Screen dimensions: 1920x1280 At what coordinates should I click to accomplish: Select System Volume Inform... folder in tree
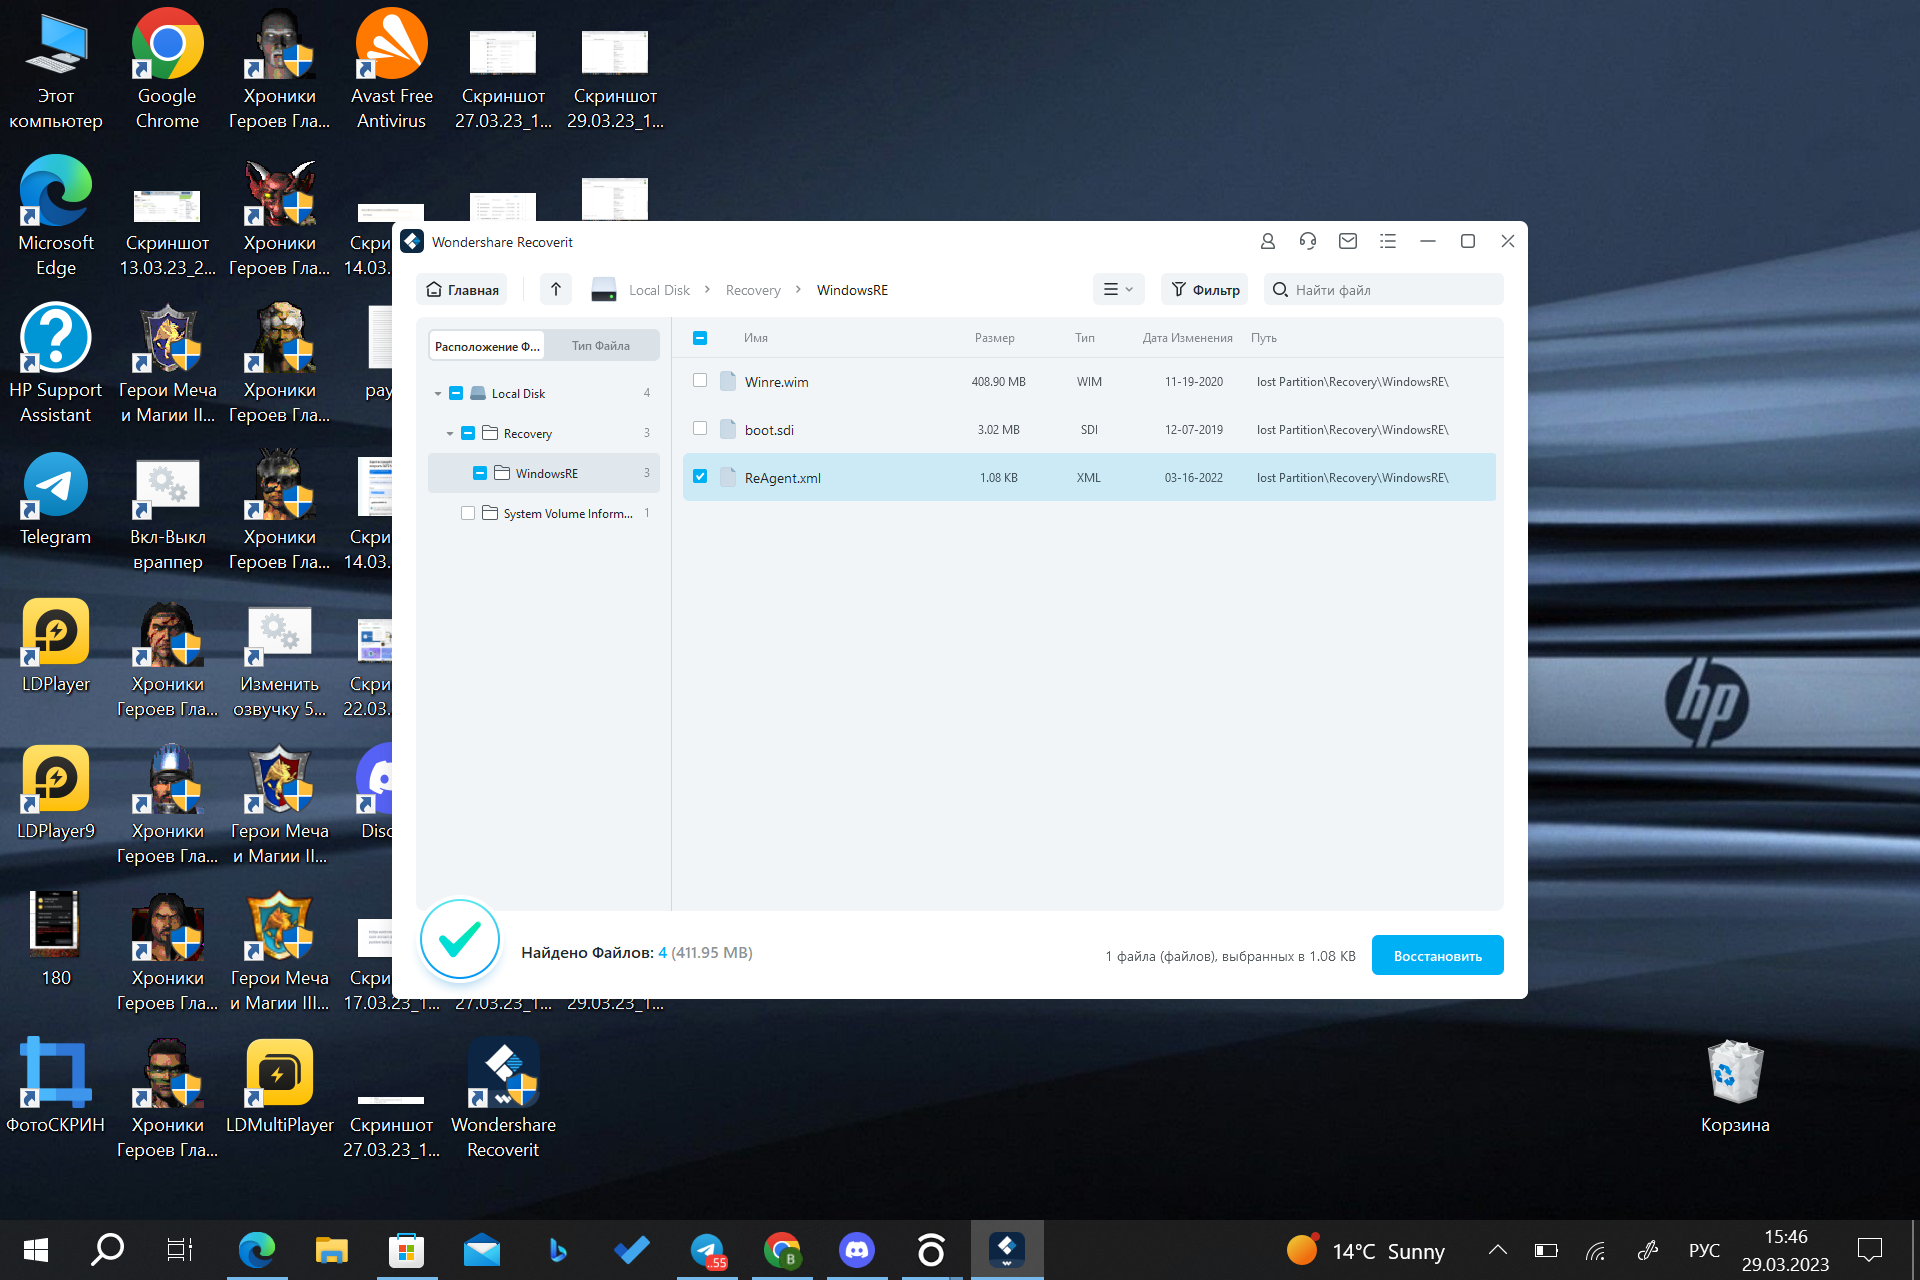click(x=544, y=513)
